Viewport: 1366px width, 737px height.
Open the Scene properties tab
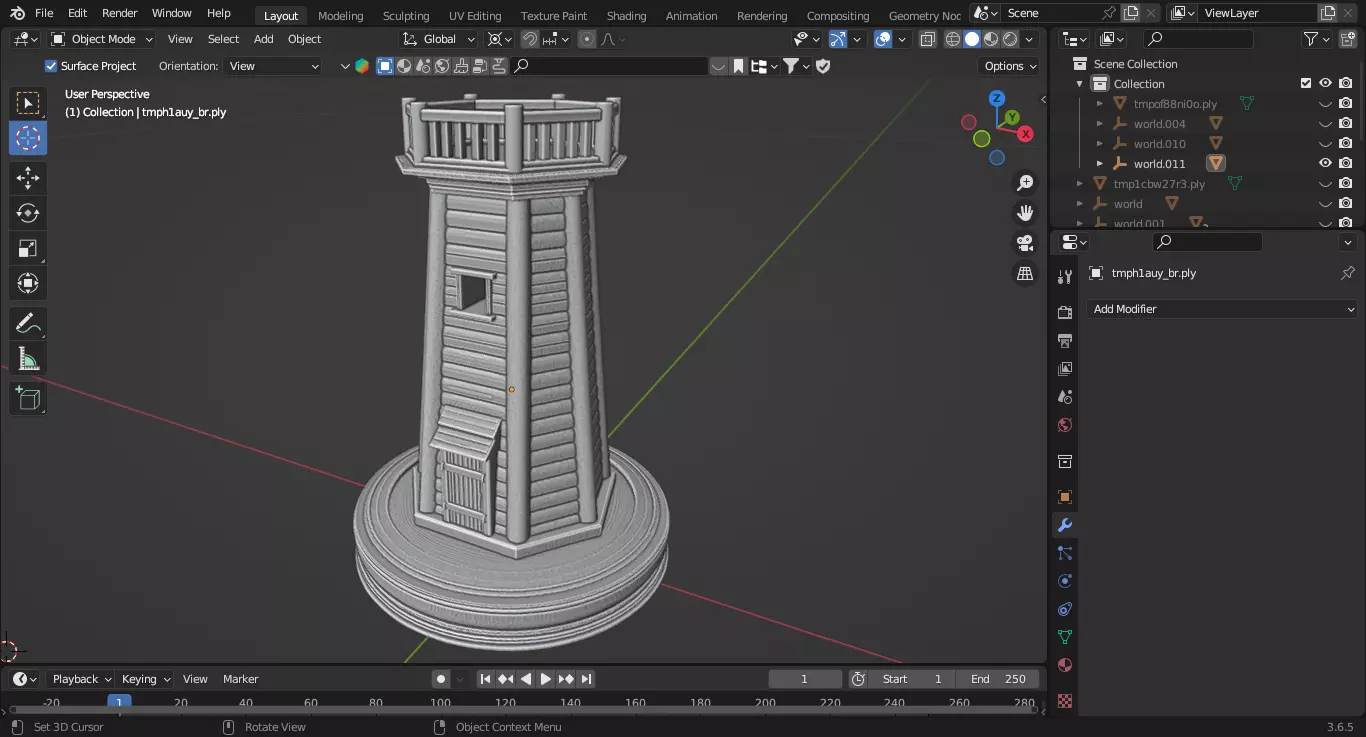pos(1065,397)
